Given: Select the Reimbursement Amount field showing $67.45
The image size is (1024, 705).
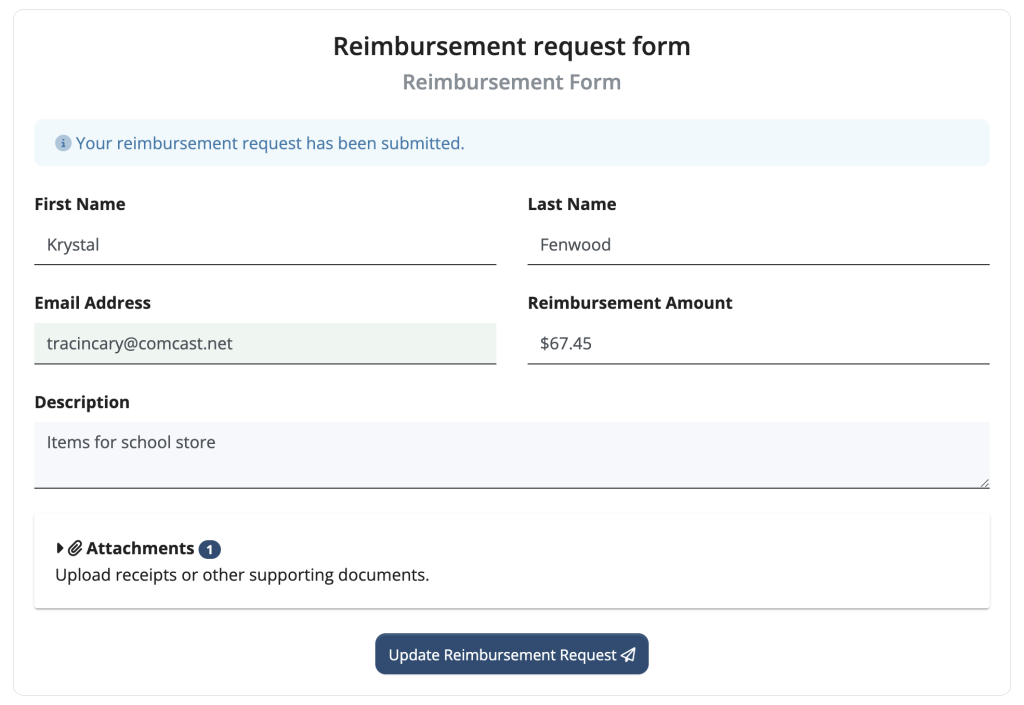Looking at the screenshot, I should 758,343.
